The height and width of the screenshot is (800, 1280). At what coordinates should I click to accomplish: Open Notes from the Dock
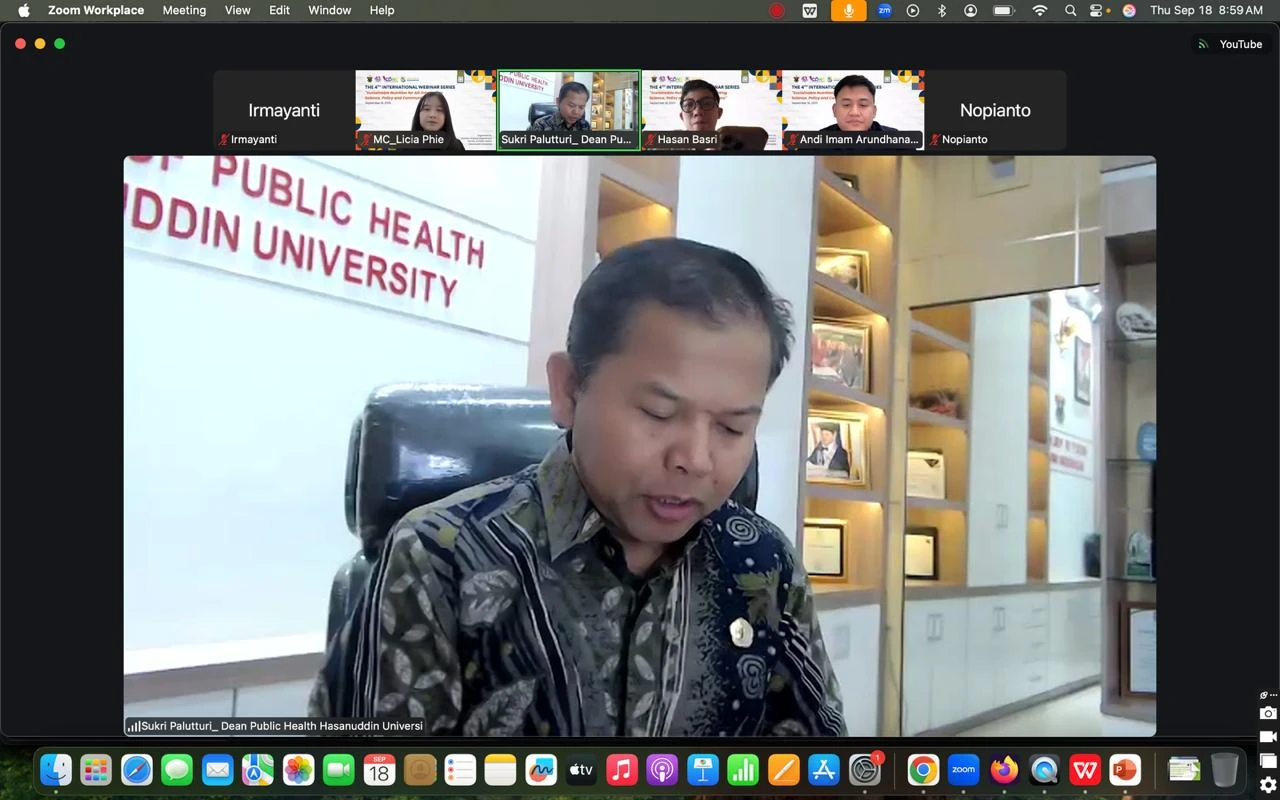500,770
